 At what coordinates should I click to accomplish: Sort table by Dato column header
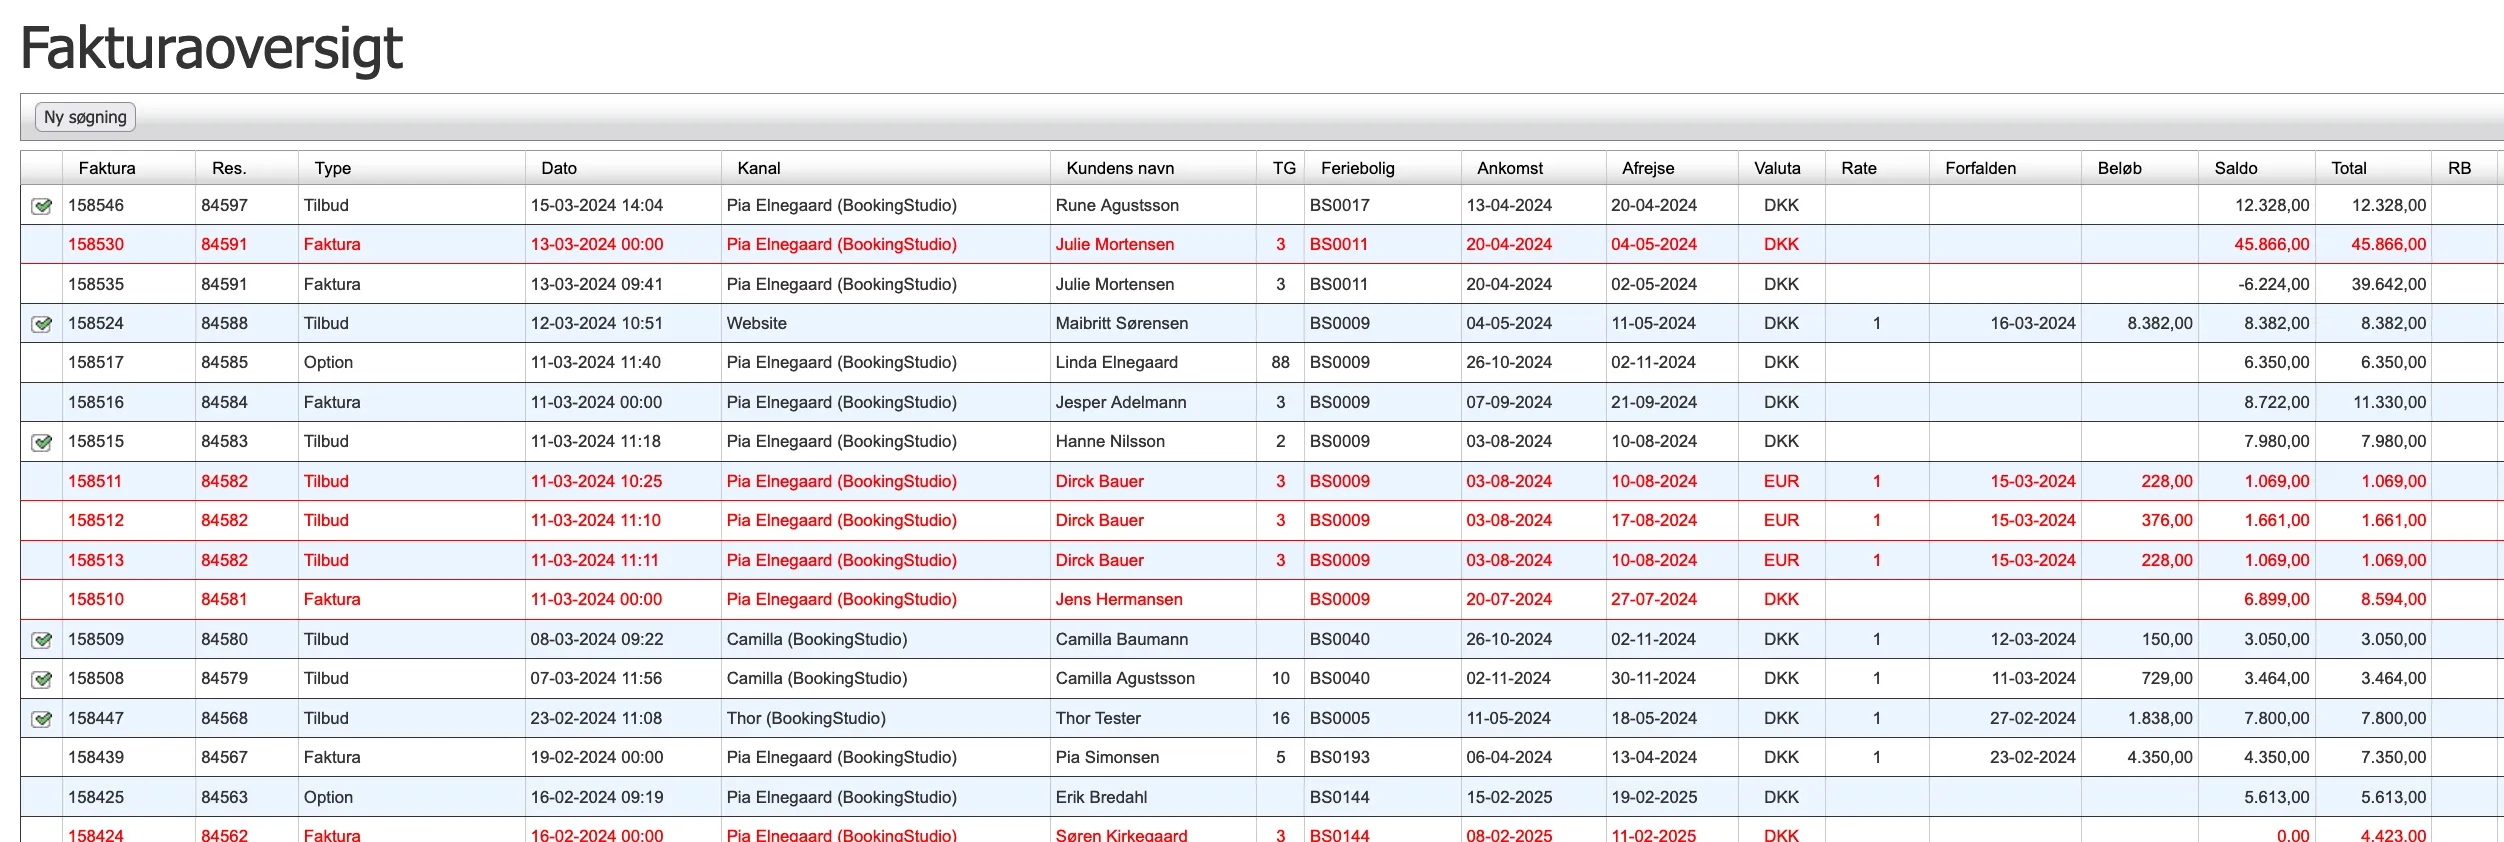pos(559,168)
